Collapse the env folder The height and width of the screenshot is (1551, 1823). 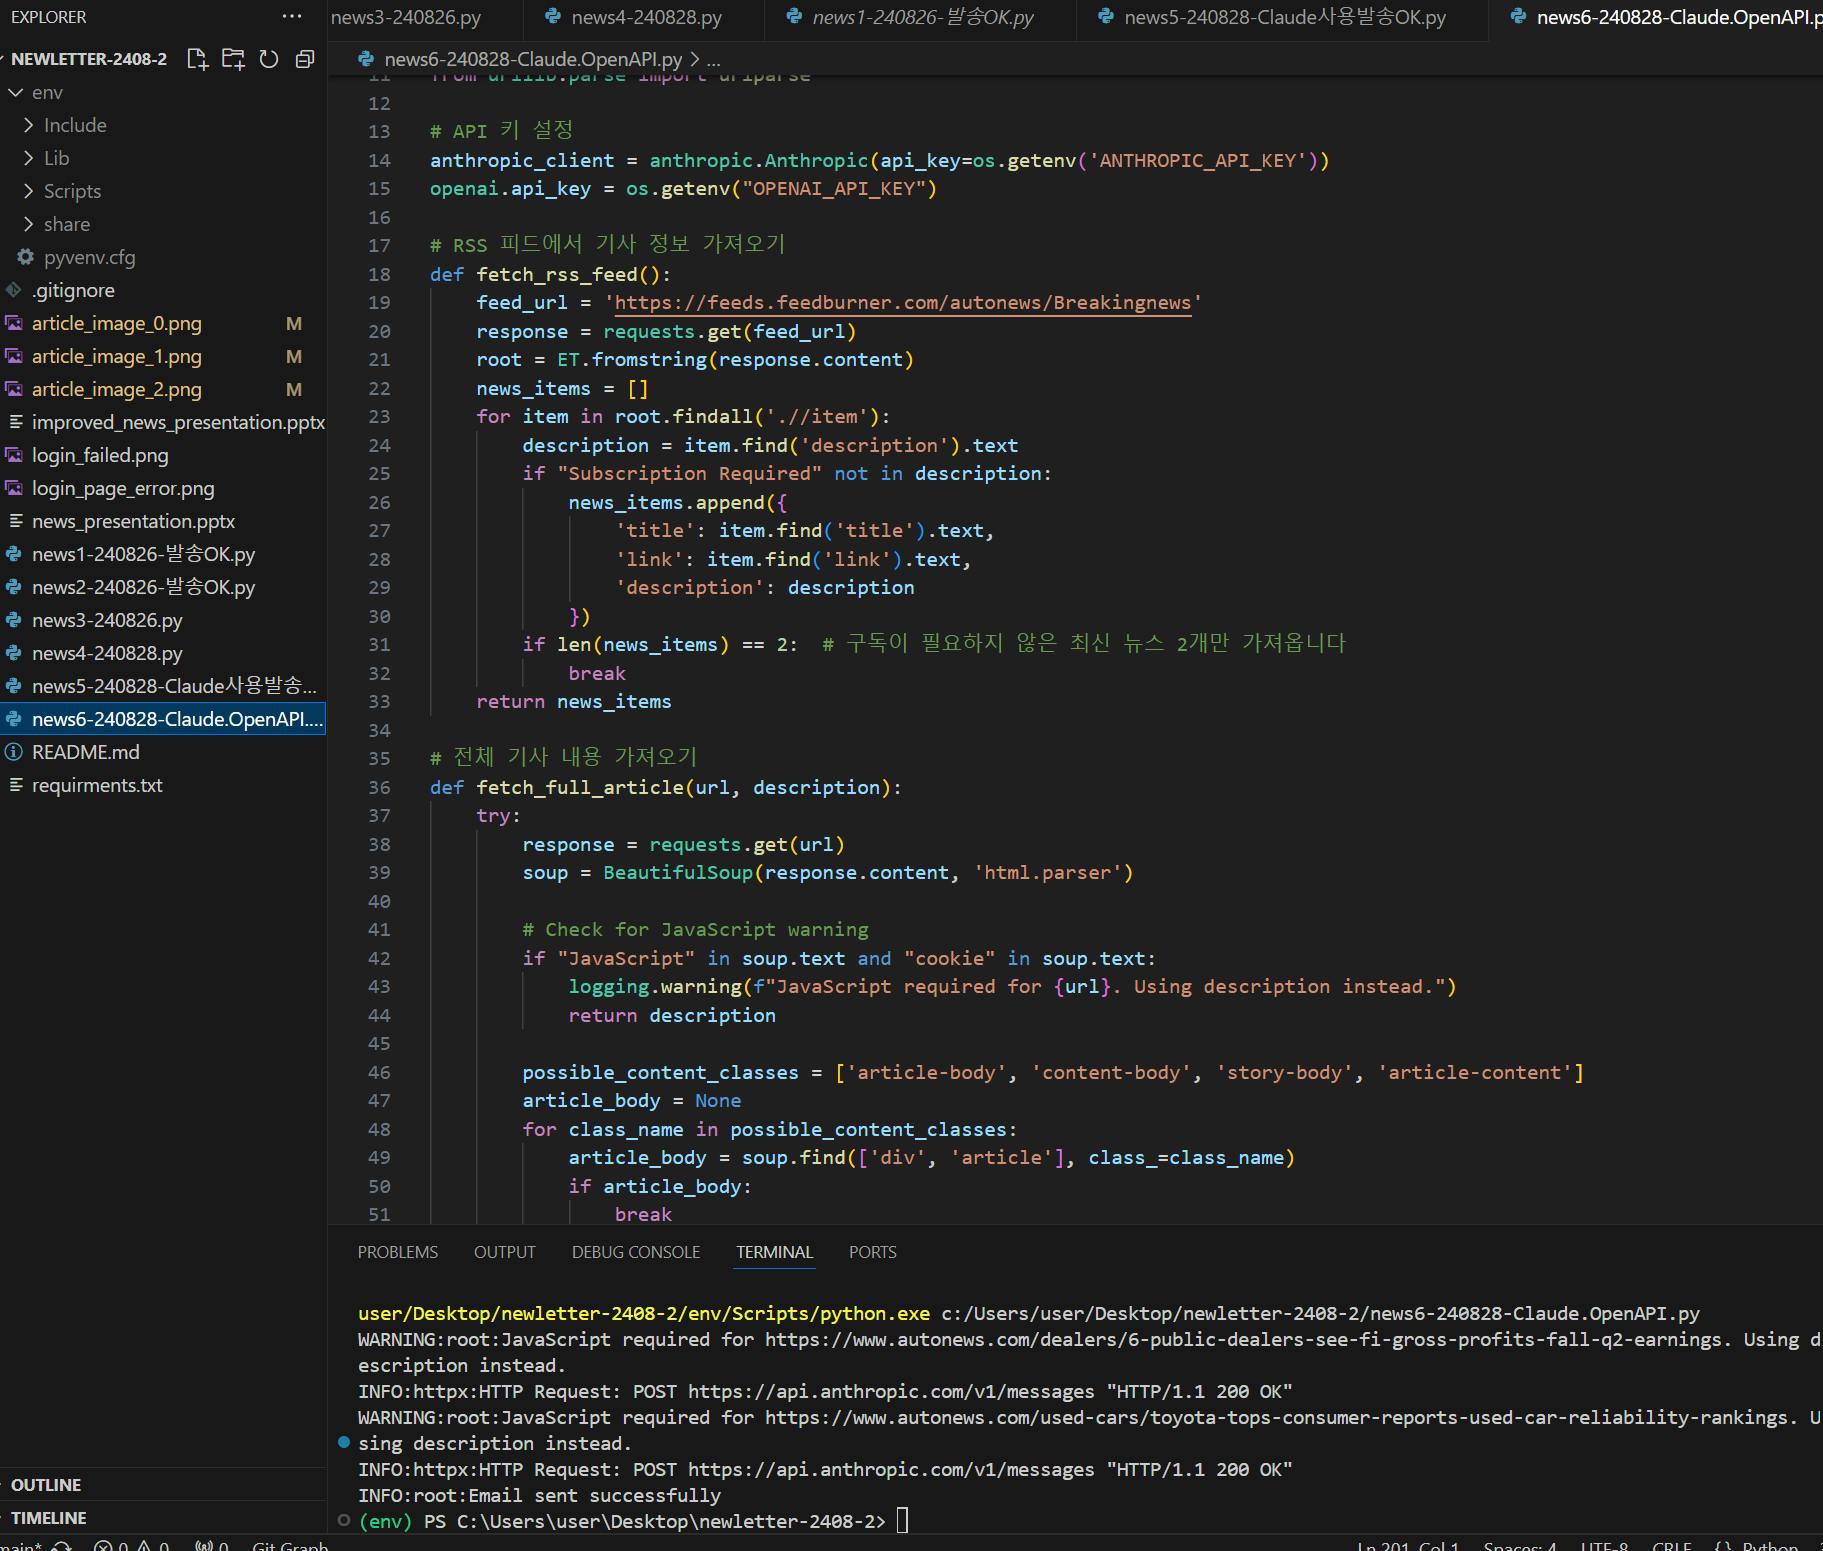click(15, 92)
